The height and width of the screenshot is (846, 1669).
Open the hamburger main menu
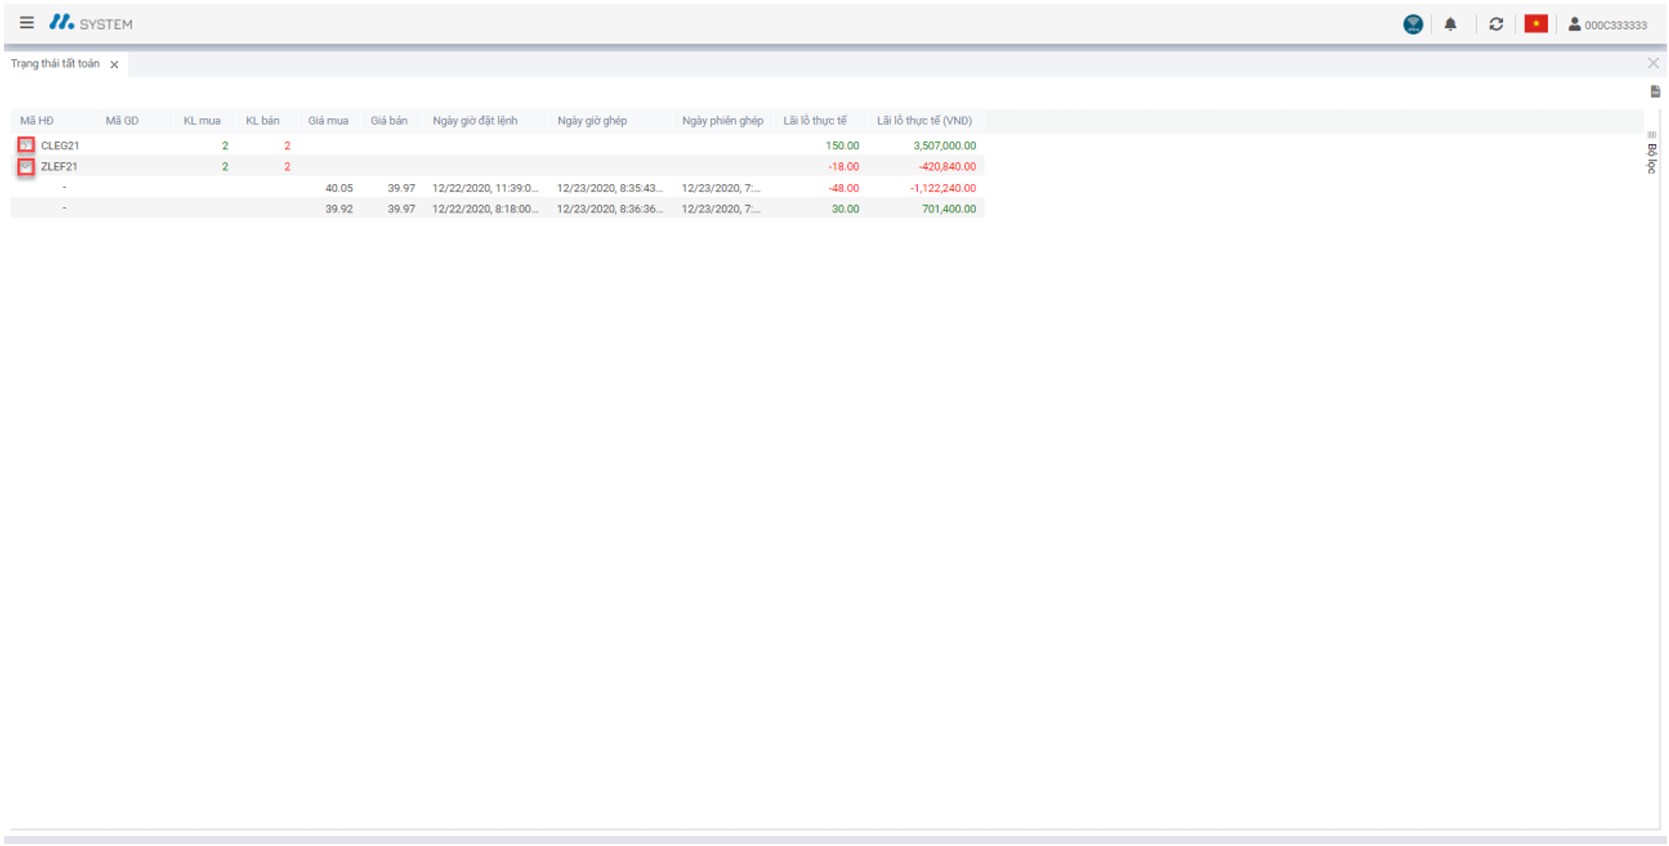click(x=27, y=23)
